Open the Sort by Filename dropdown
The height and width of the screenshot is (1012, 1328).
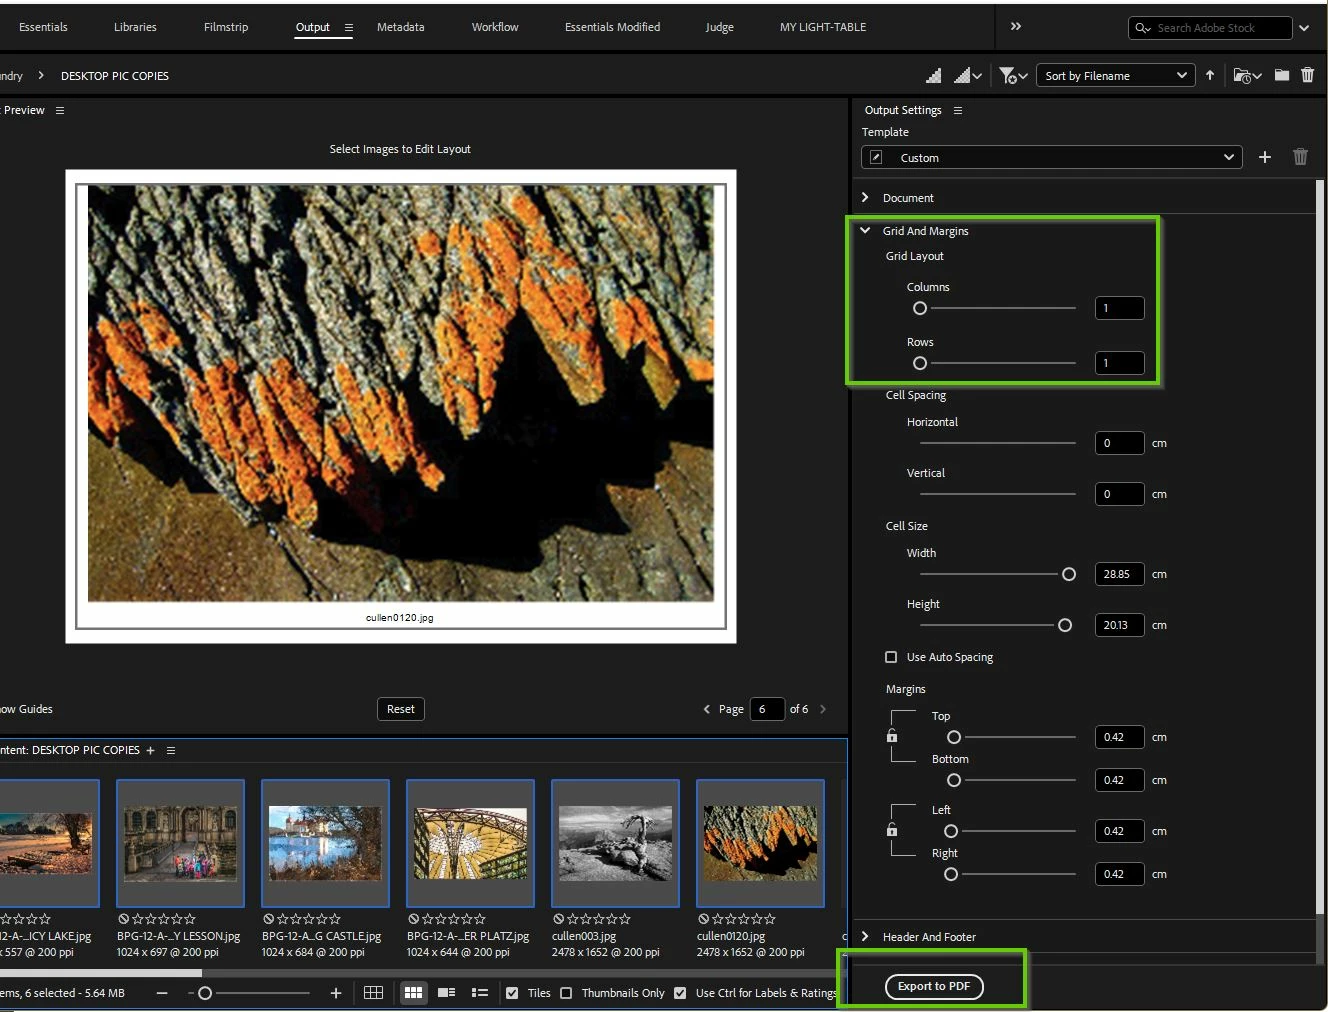tap(1115, 76)
